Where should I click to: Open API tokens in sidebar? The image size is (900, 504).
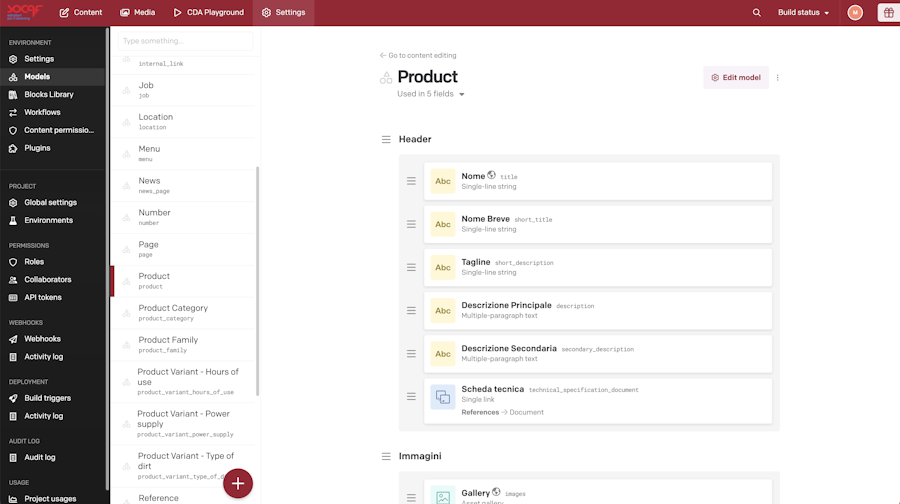coord(52,297)
